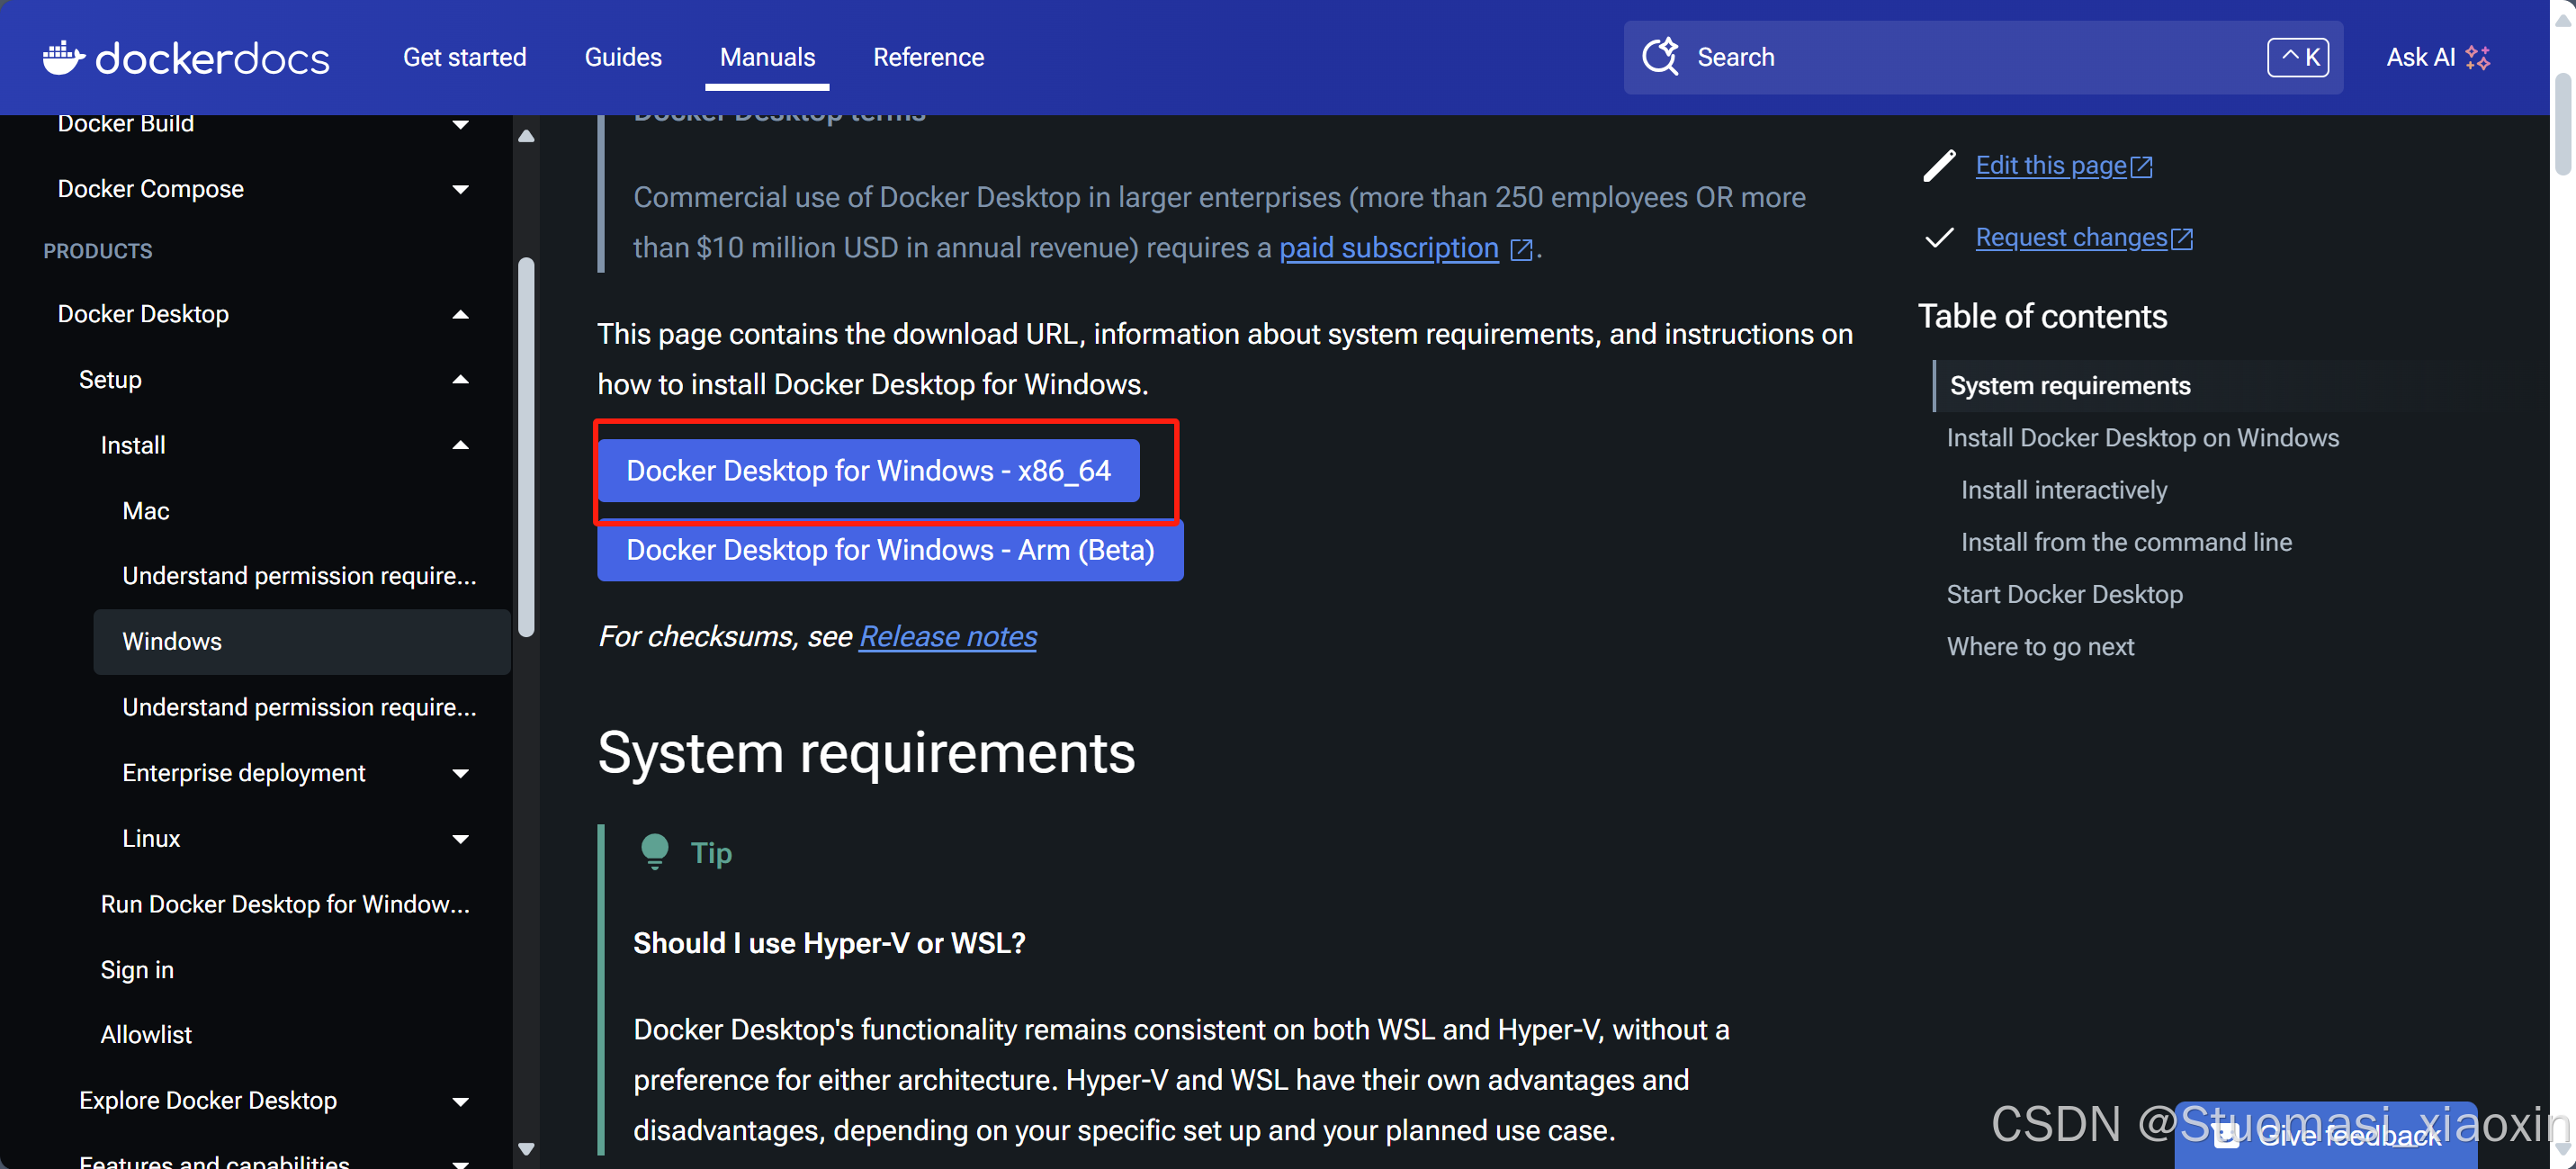Click the PRODUCTS sidebar label
The width and height of the screenshot is (2576, 1169).
click(98, 251)
